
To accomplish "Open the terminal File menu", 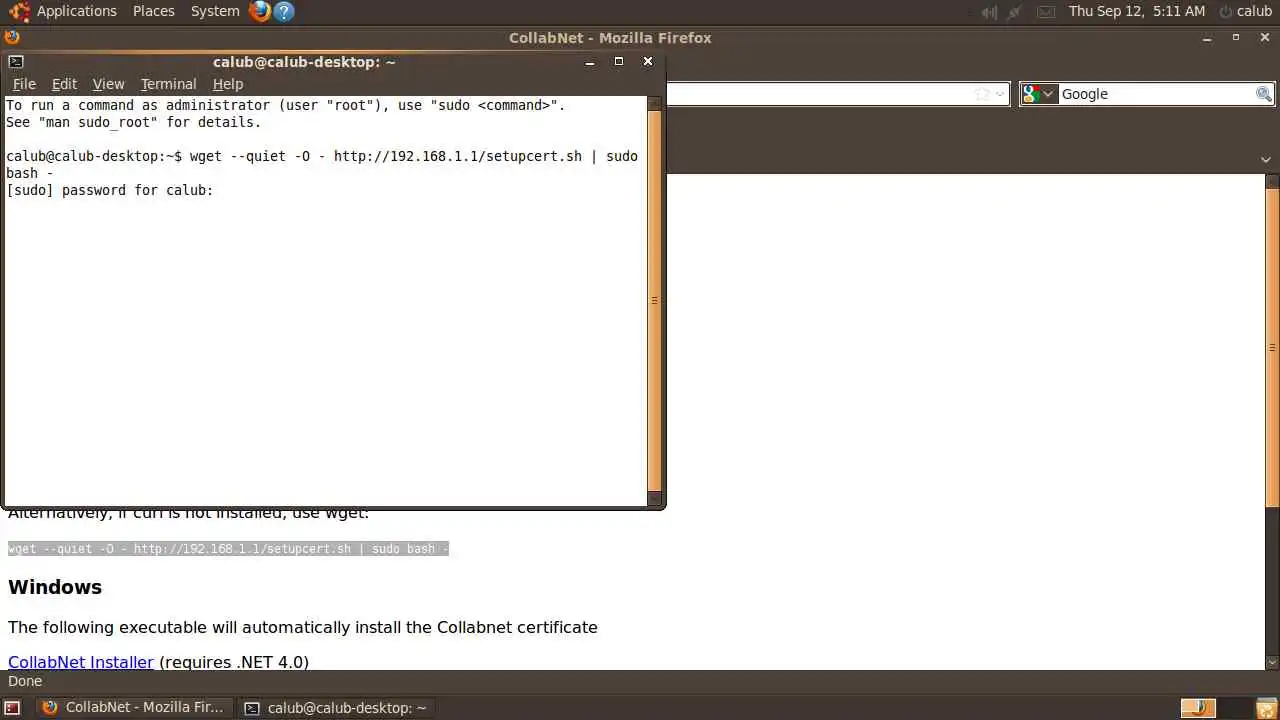I will coord(24,84).
